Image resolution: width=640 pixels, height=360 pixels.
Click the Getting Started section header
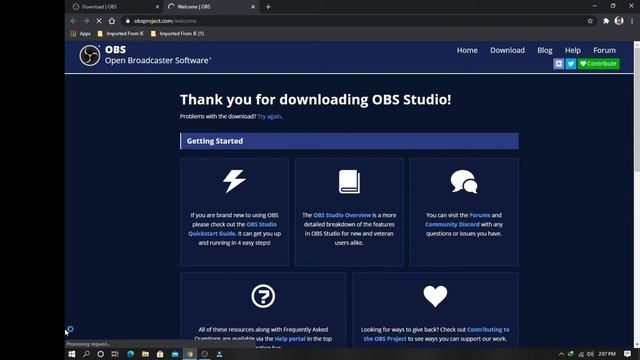pos(349,141)
